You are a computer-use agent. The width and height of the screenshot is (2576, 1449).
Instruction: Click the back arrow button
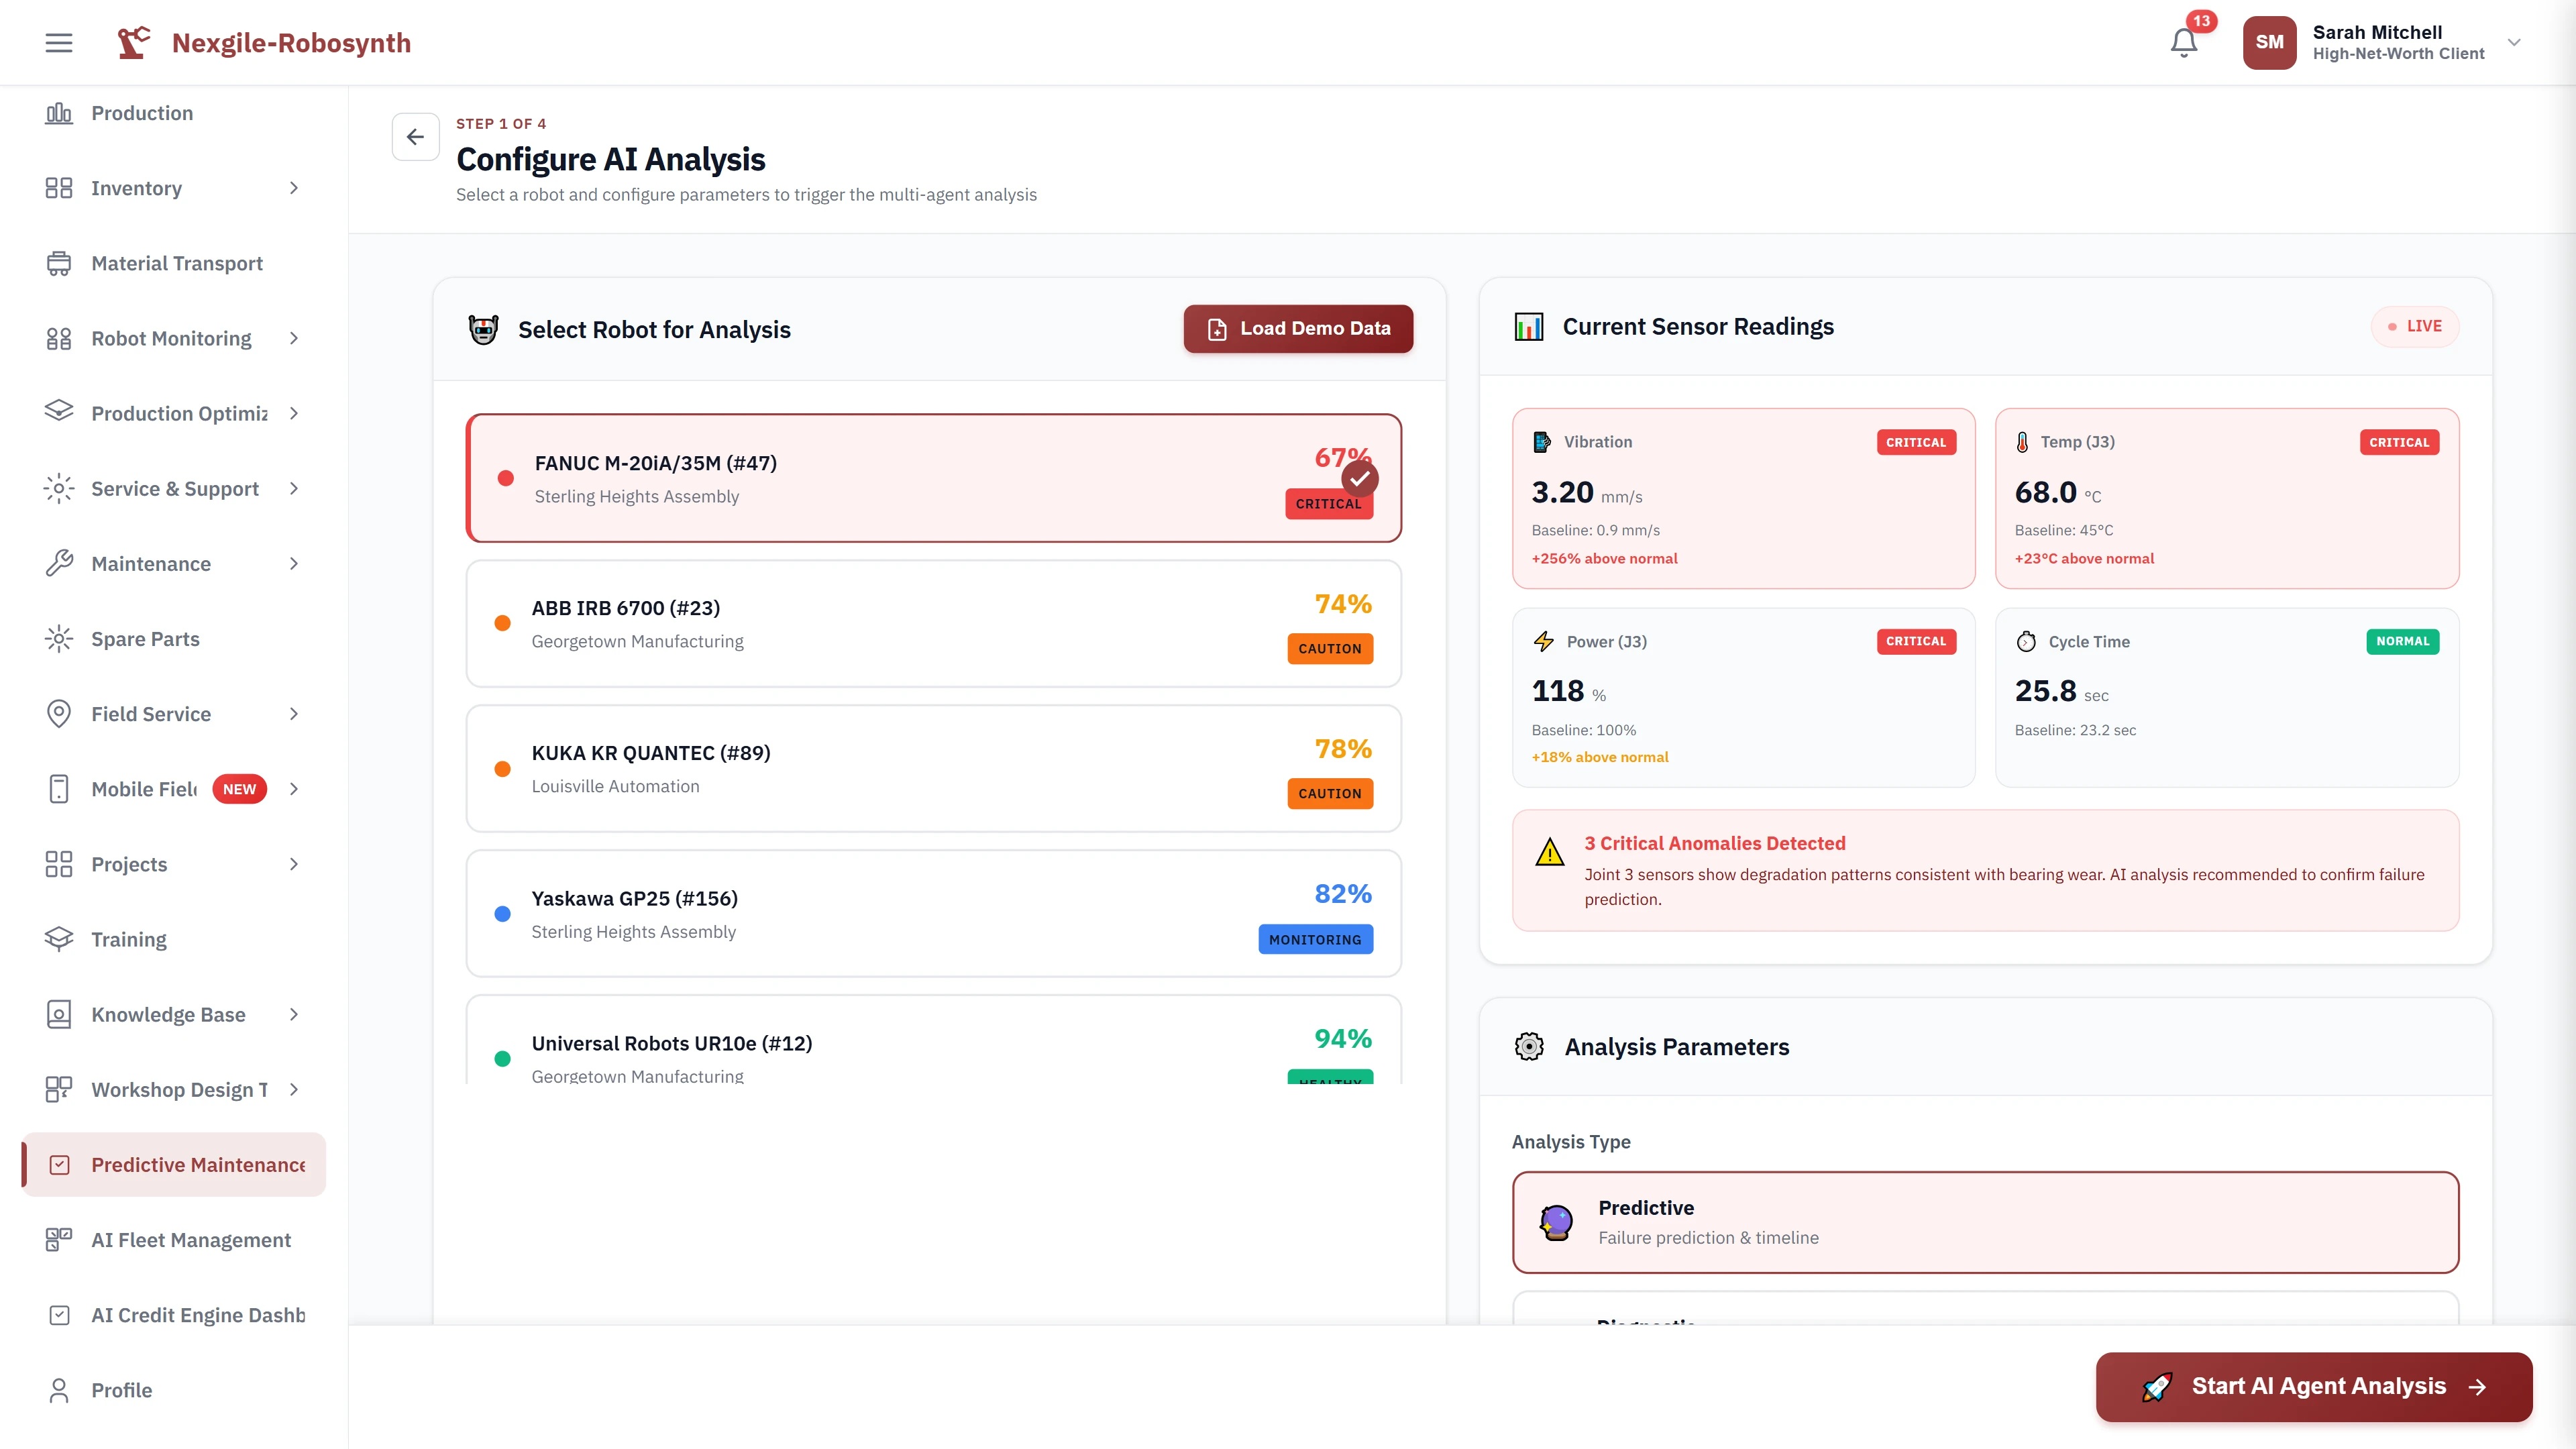[x=415, y=137]
